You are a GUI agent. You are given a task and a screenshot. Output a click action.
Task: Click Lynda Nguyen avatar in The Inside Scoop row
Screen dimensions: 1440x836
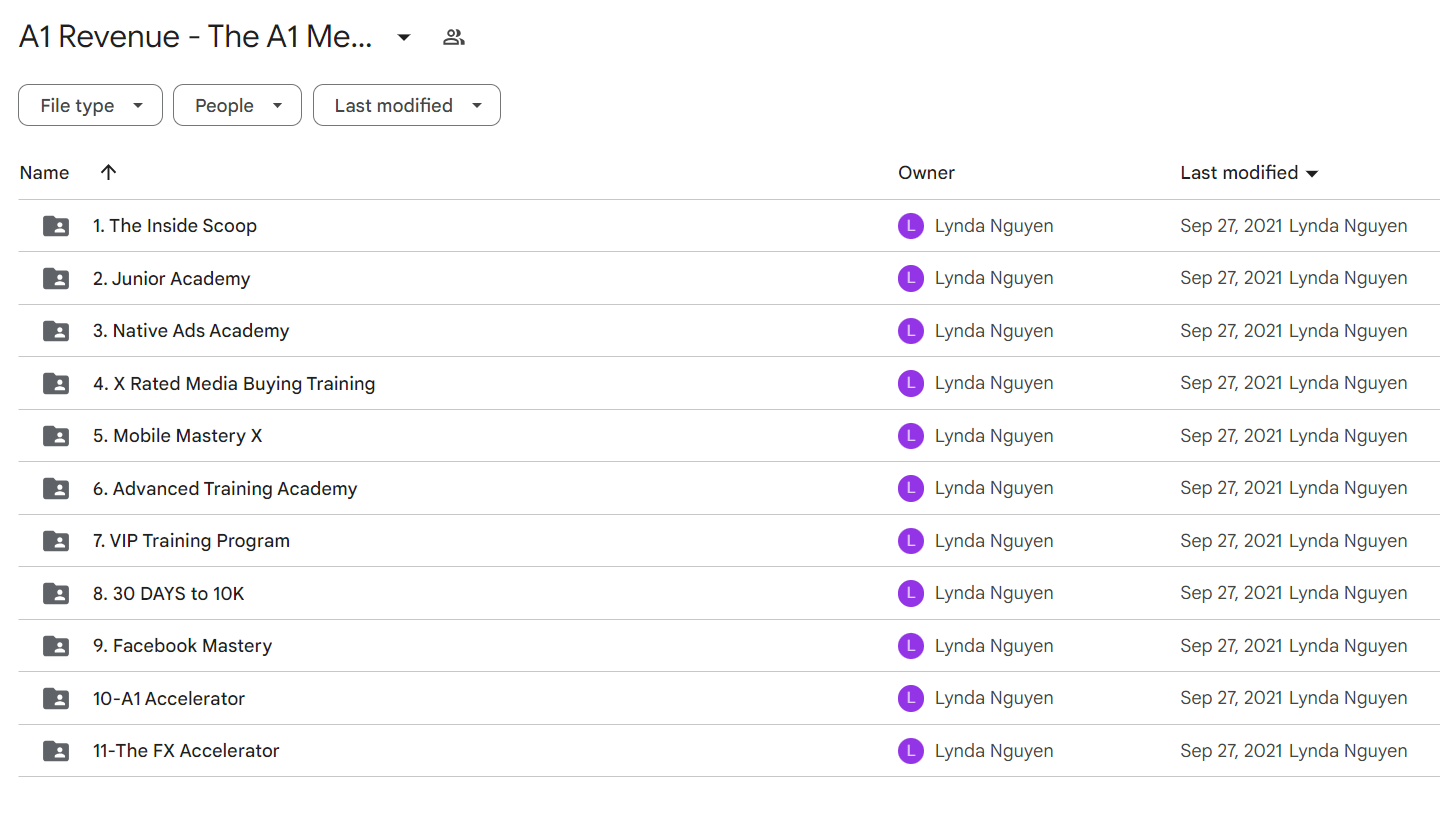click(x=910, y=226)
